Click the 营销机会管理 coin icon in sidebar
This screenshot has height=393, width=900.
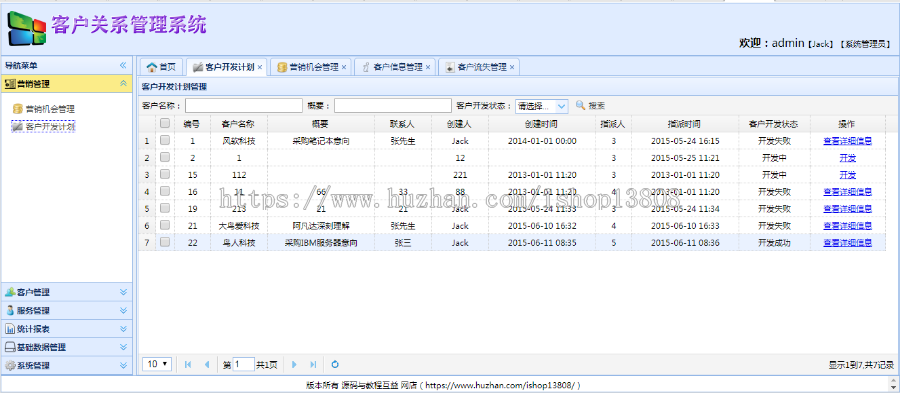coord(18,108)
